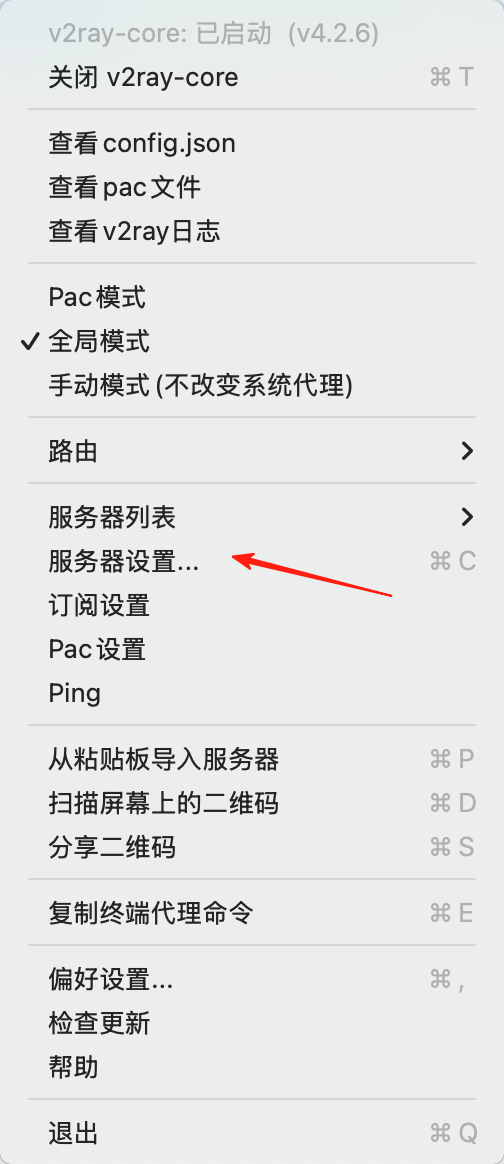Viewport: 504px width, 1164px height.
Task: Expand the 路由 submenu arrow
Action: (466, 451)
